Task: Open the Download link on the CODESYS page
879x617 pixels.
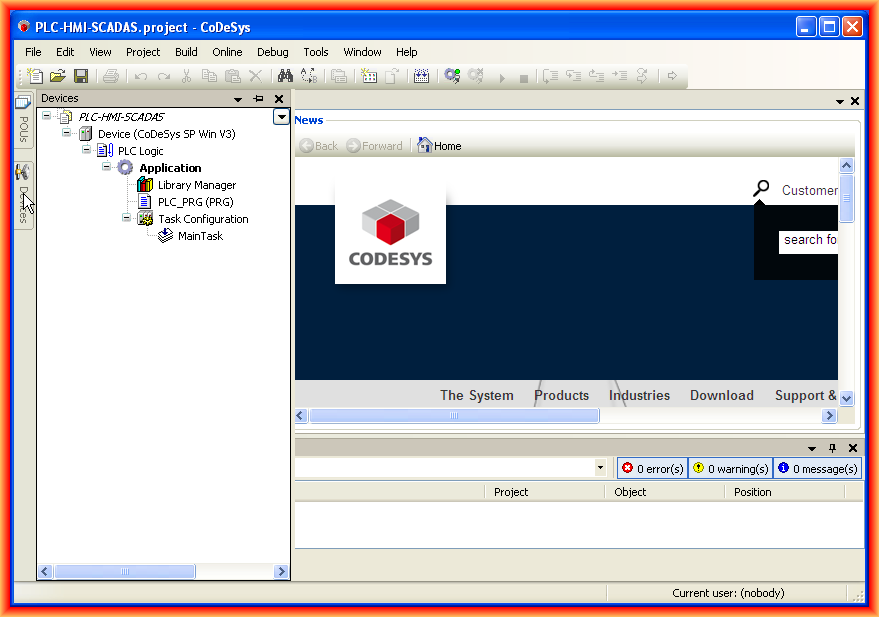Action: click(x=721, y=395)
